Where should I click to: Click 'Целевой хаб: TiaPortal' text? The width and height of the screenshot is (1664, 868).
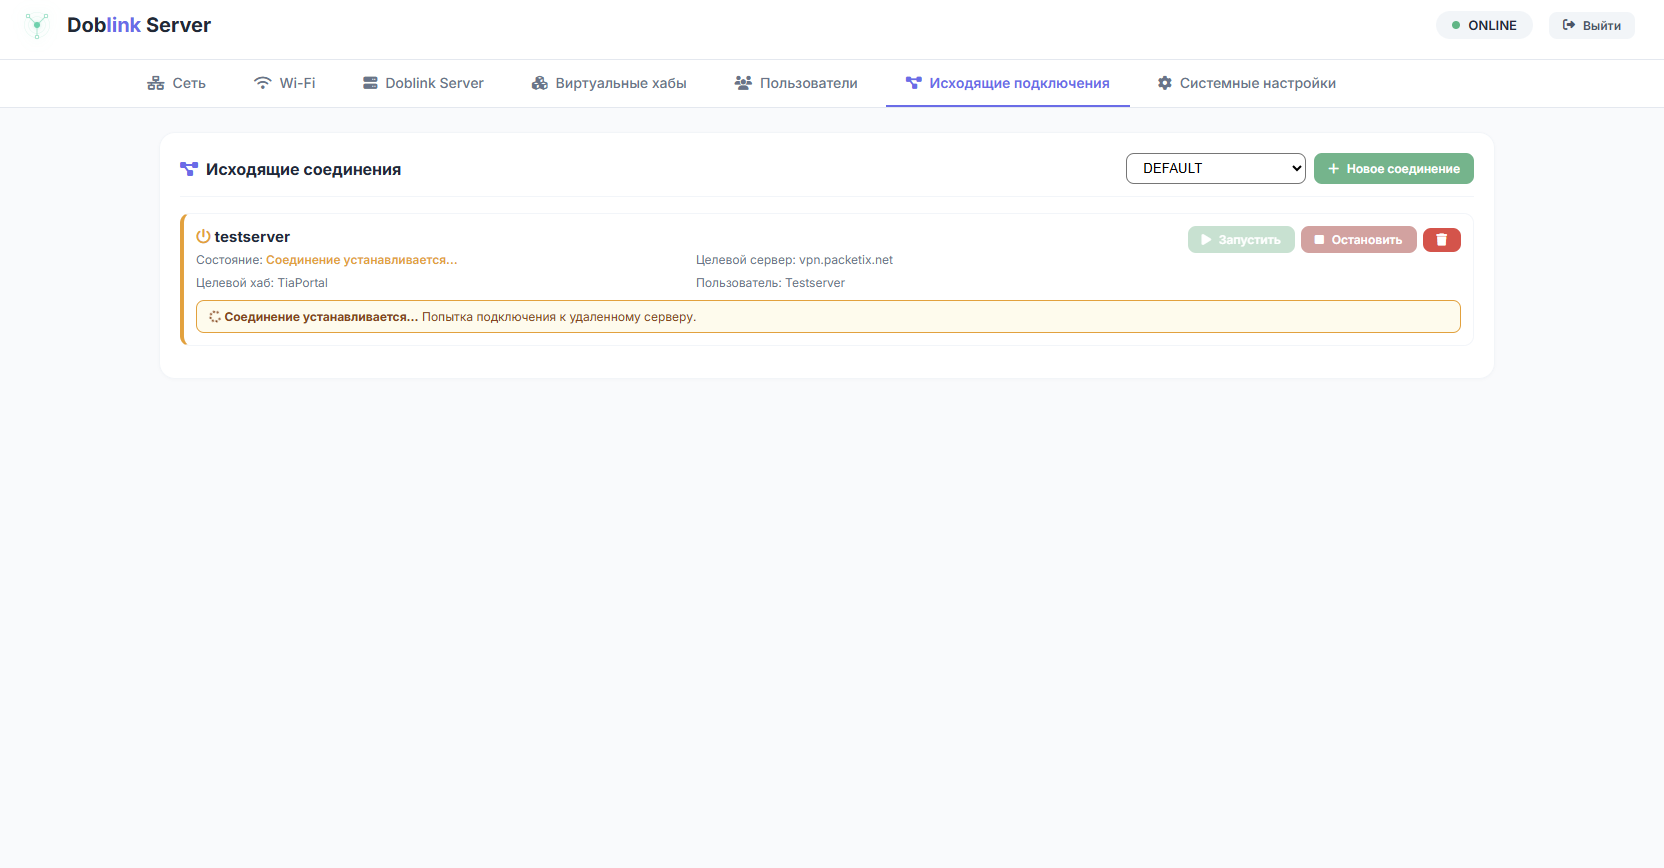point(262,283)
